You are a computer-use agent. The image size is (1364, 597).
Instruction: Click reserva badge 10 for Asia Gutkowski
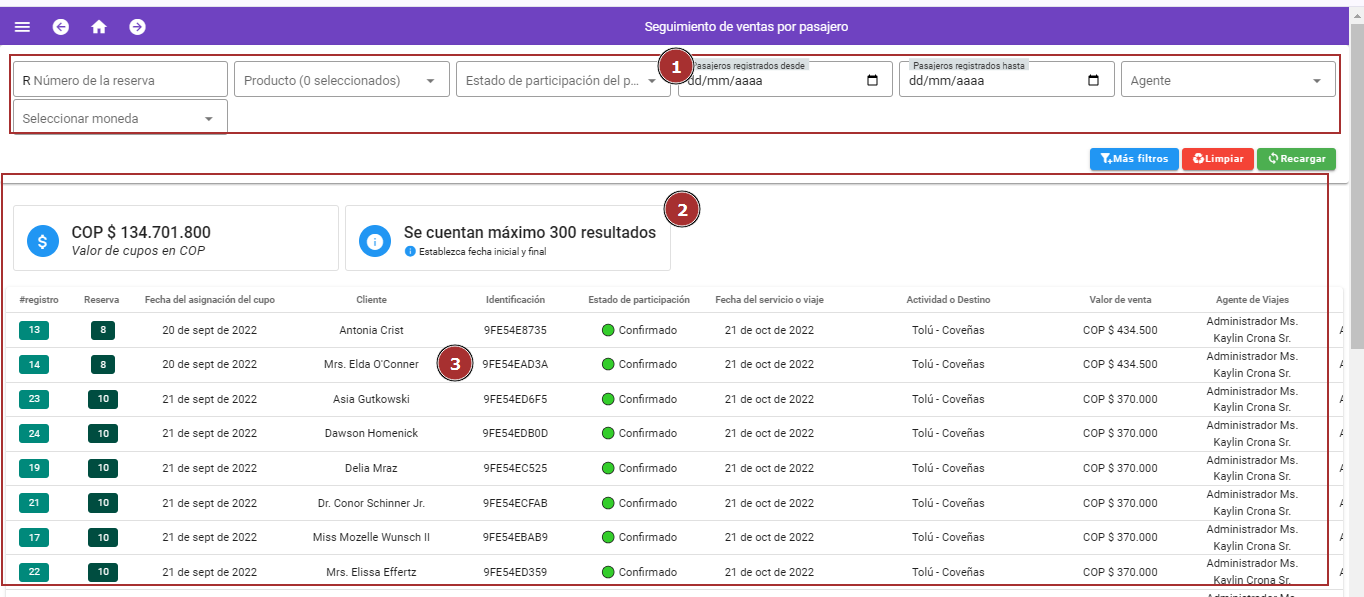[102, 399]
